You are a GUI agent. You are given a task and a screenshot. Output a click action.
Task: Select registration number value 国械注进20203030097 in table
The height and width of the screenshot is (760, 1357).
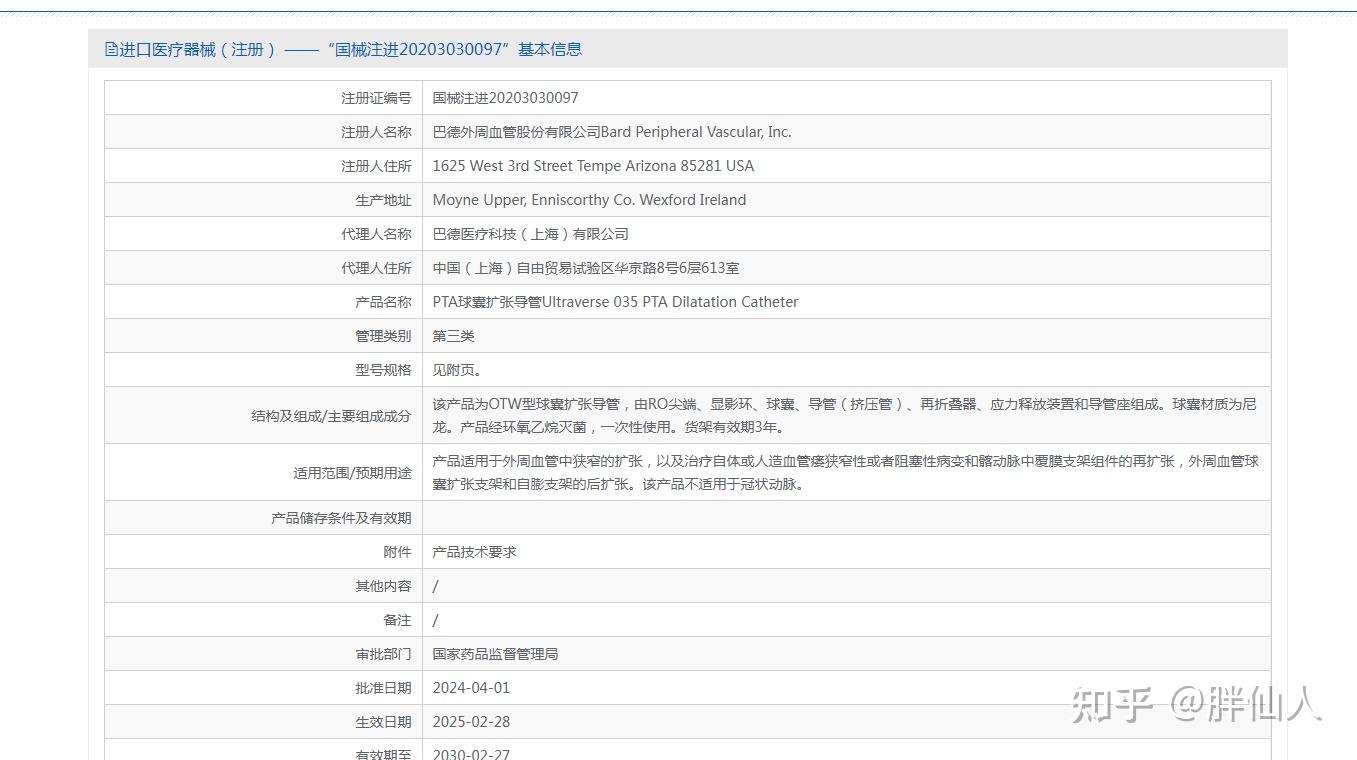point(505,98)
